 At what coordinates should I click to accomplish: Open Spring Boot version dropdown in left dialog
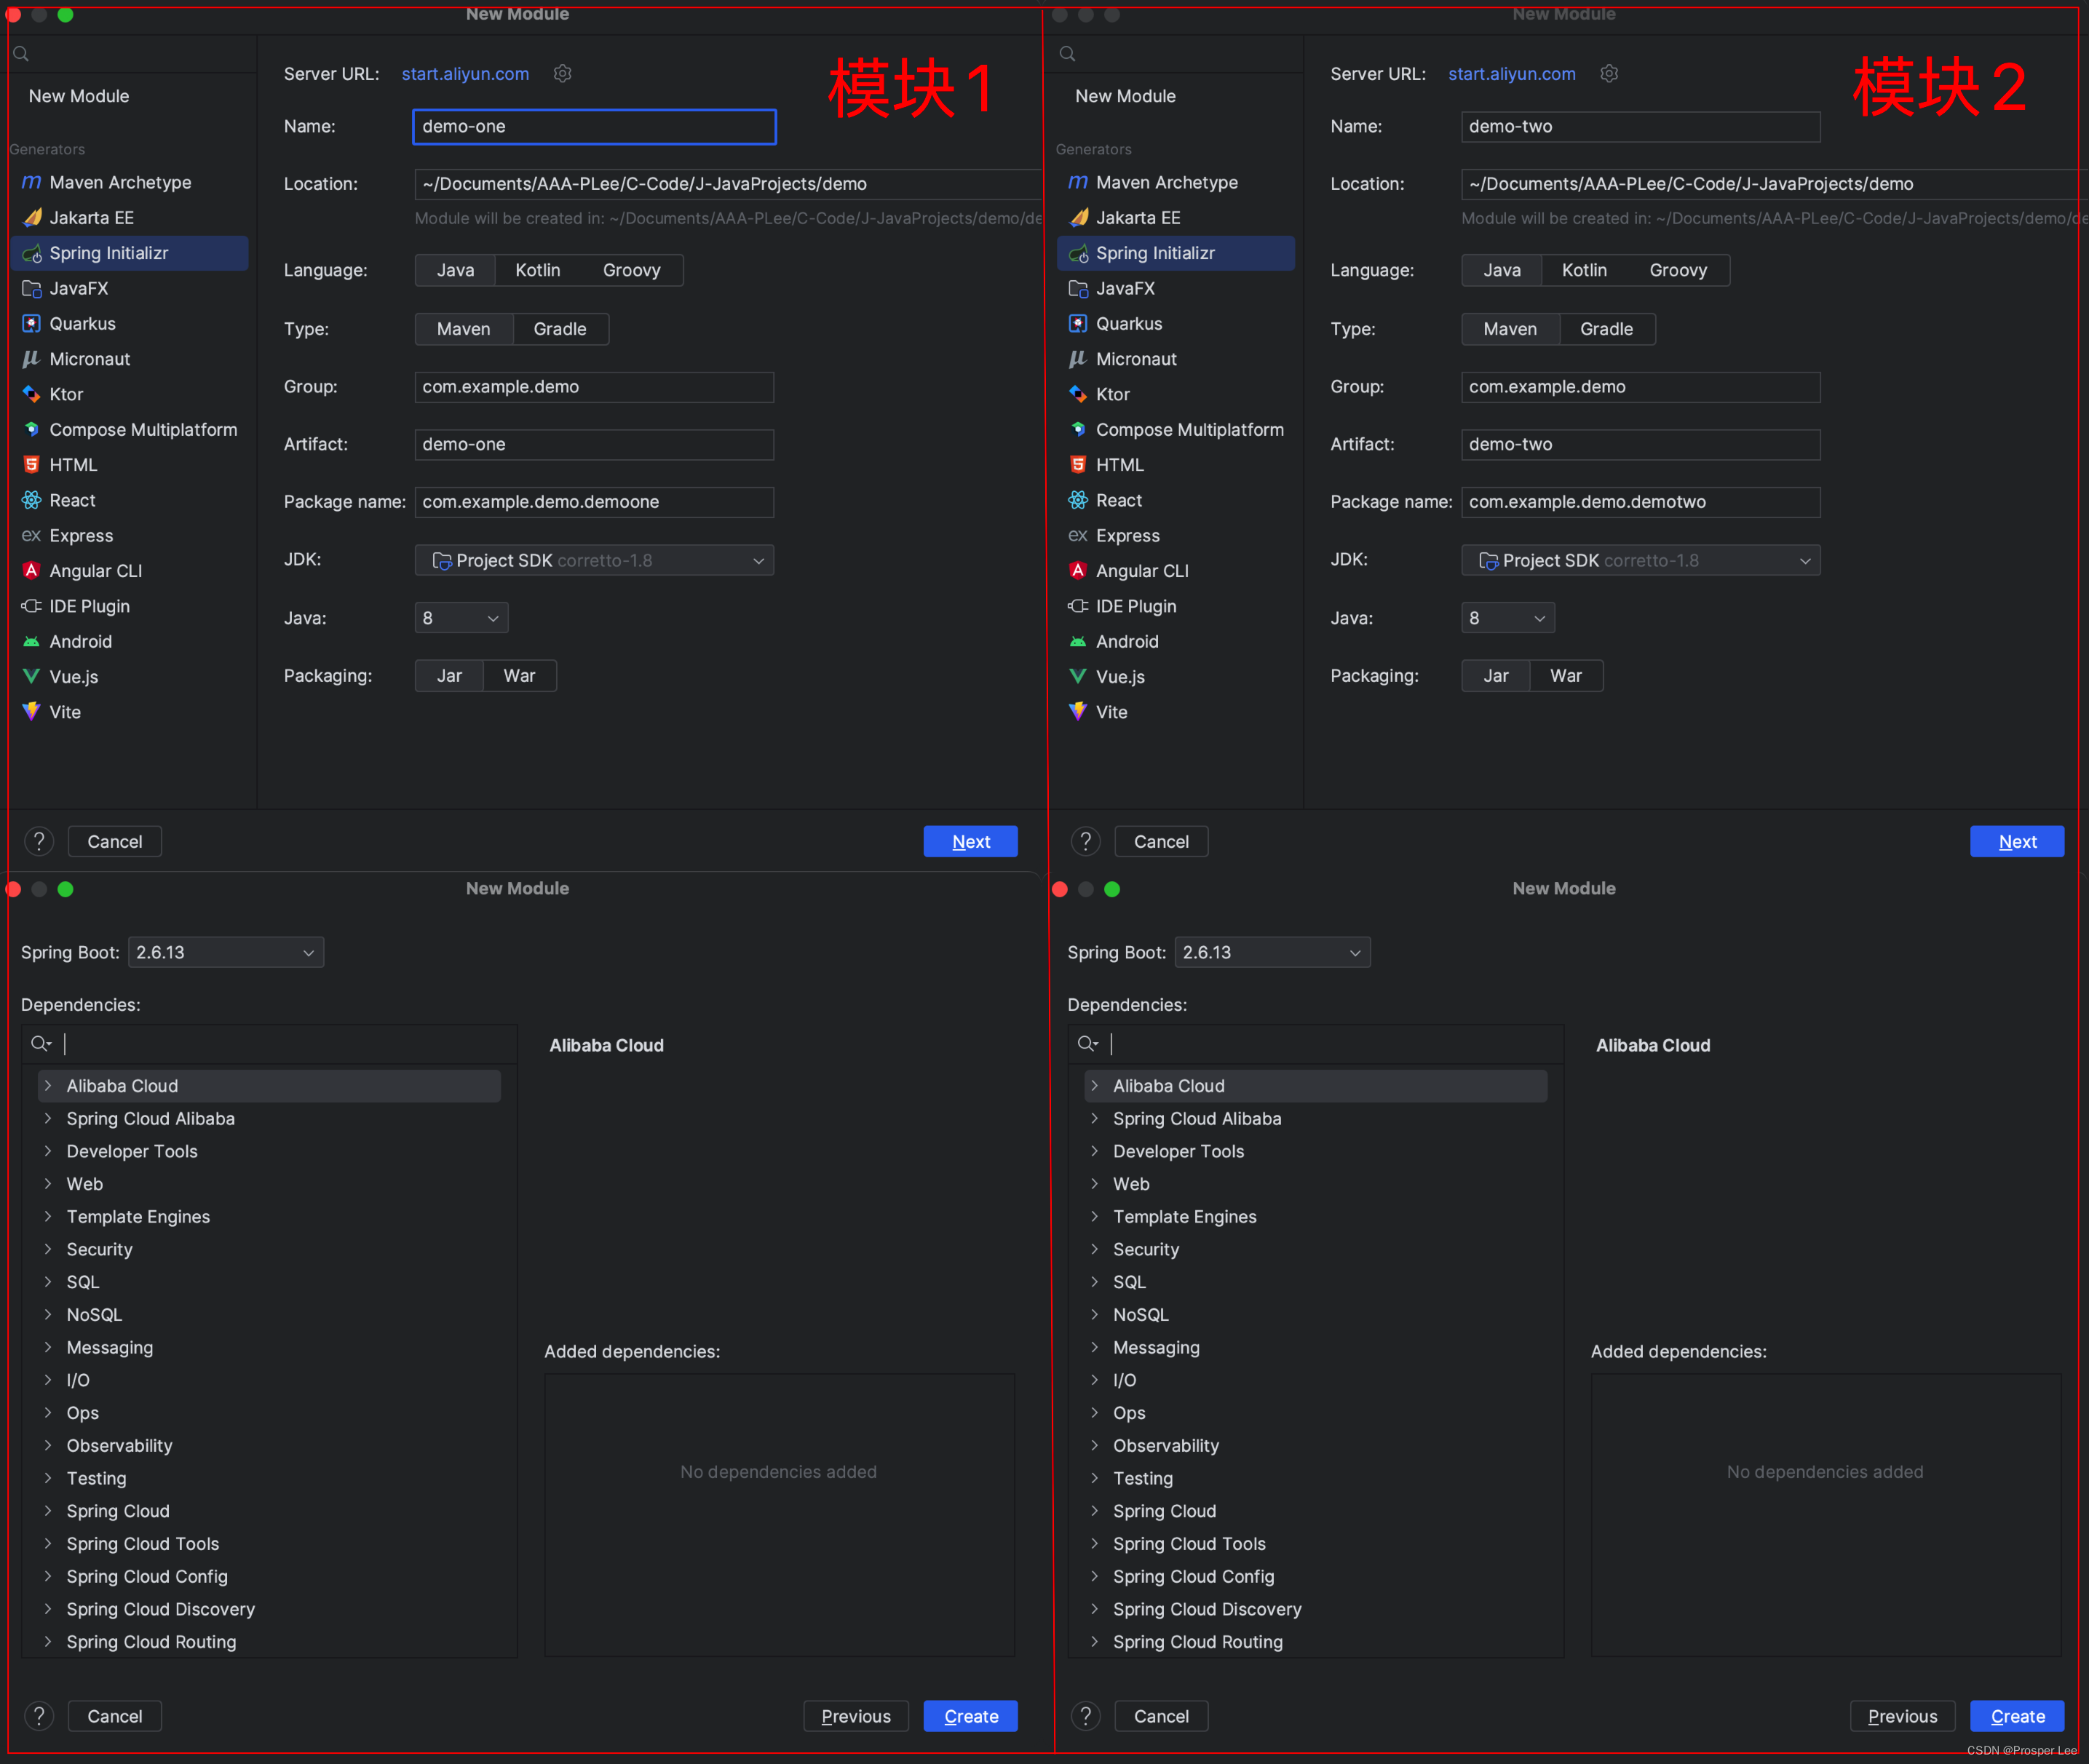click(x=226, y=952)
